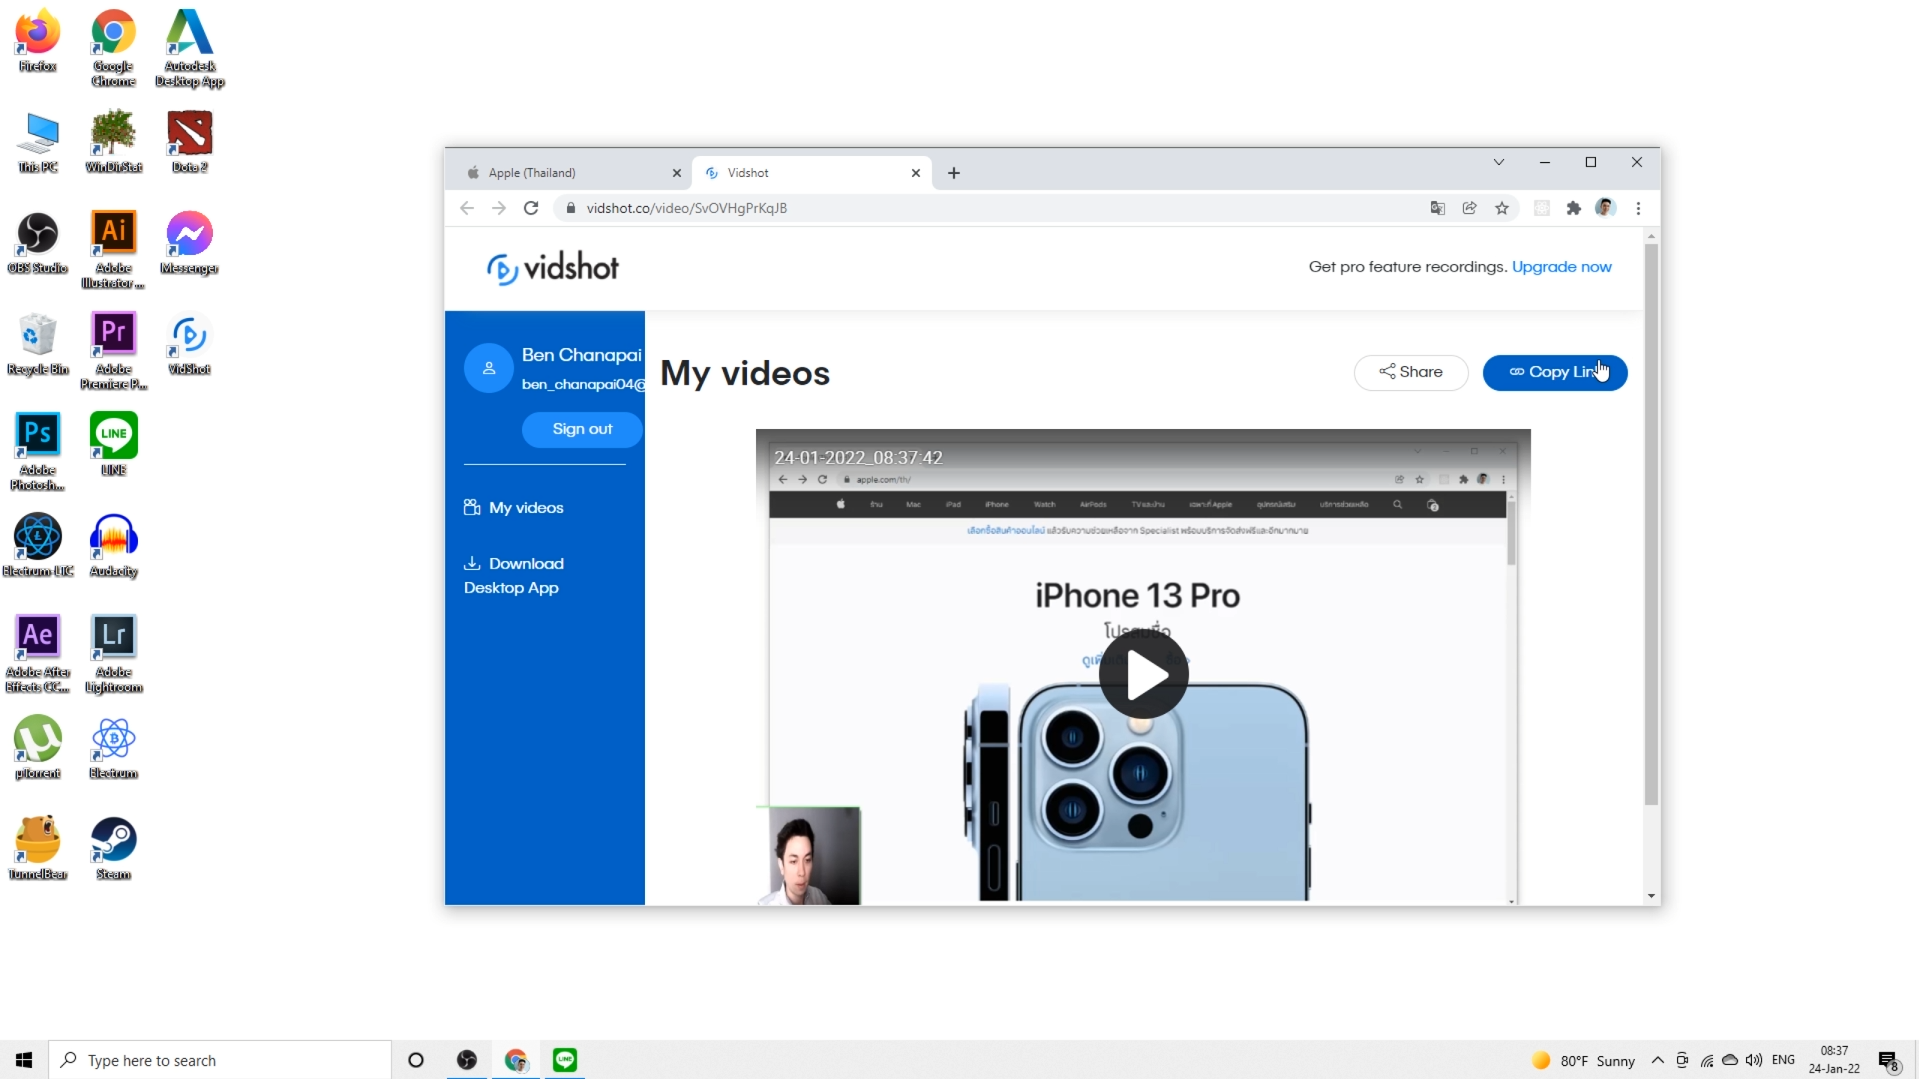Open My videos in sidebar
Screen dimensions: 1919x1079
514,508
